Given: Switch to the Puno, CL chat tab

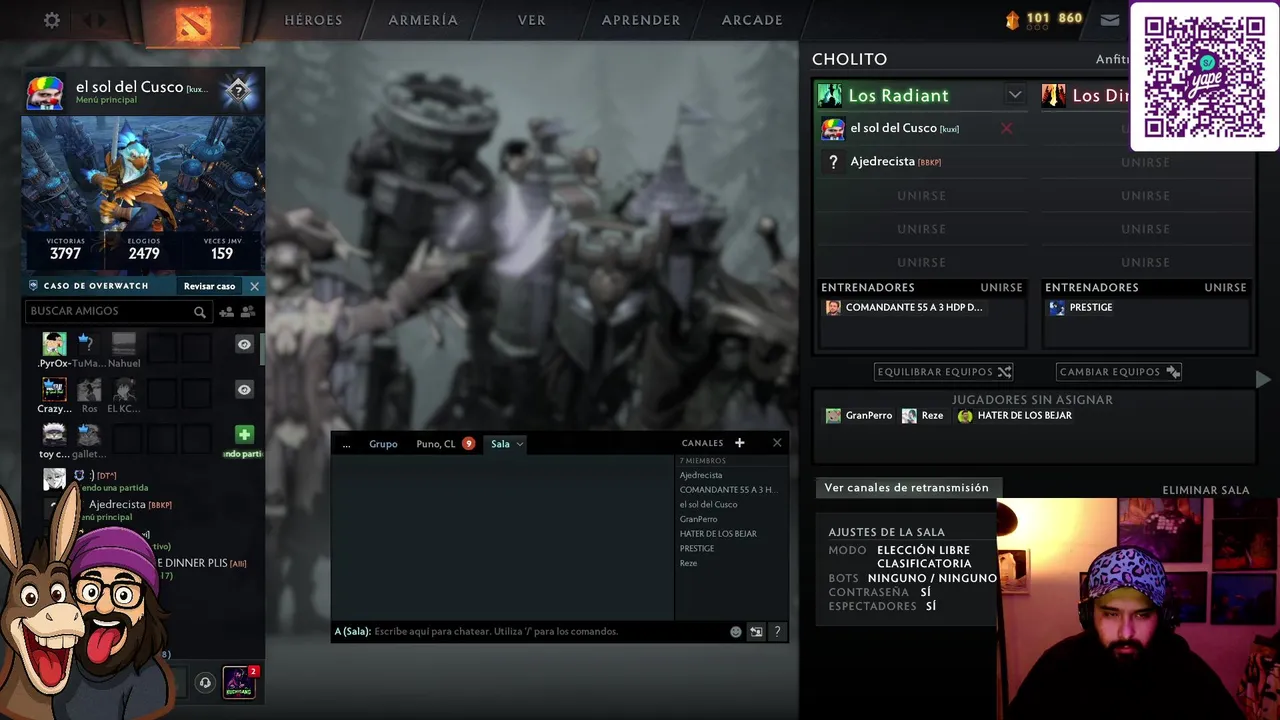Looking at the screenshot, I should point(436,444).
